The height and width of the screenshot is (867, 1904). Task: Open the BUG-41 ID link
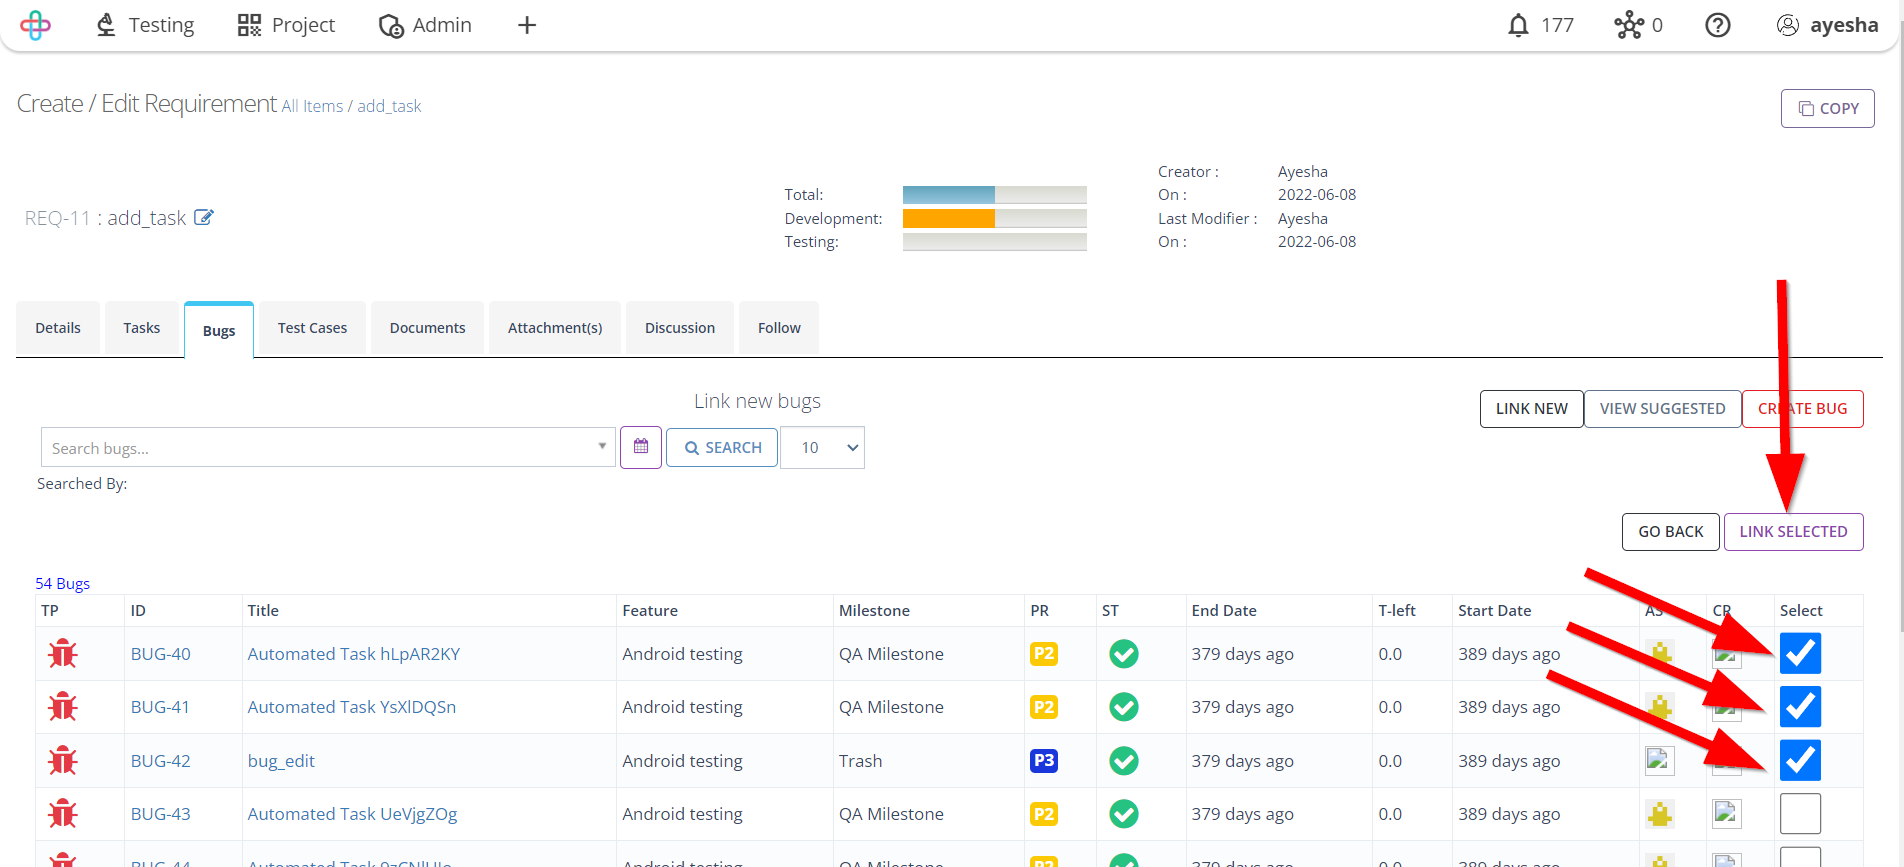pyautogui.click(x=160, y=706)
